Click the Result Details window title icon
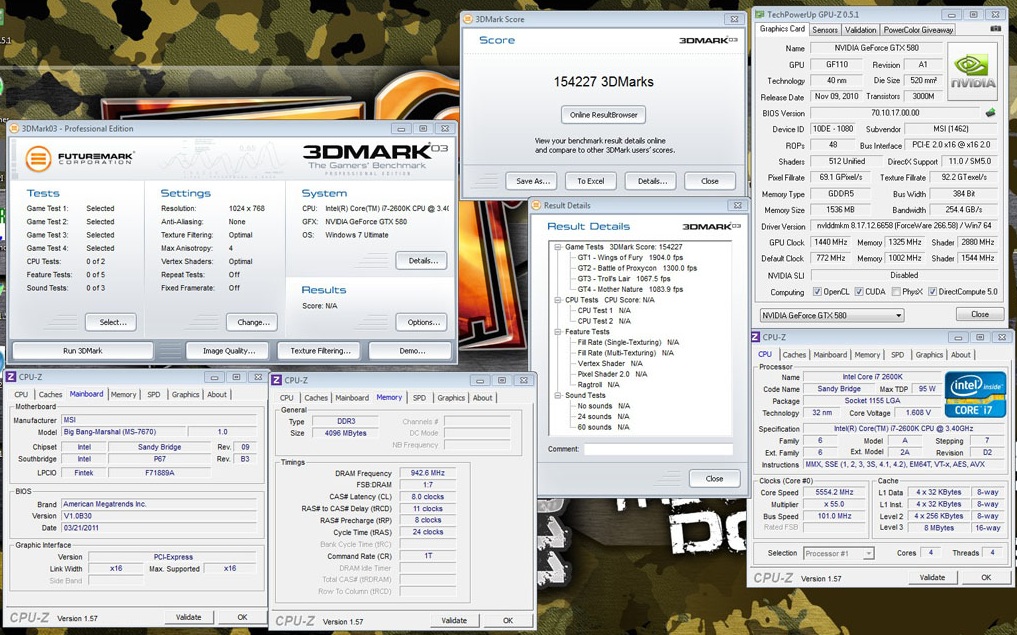 click(x=536, y=206)
